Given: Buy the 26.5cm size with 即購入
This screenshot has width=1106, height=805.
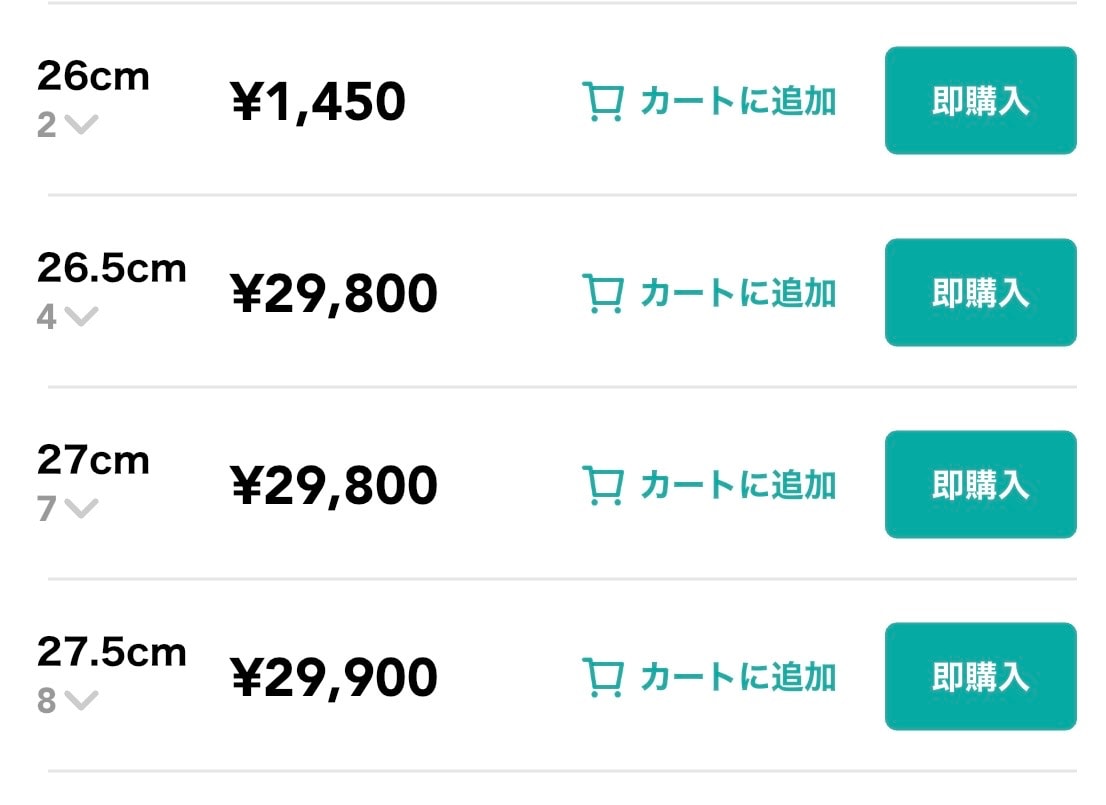Looking at the screenshot, I should point(980,293).
